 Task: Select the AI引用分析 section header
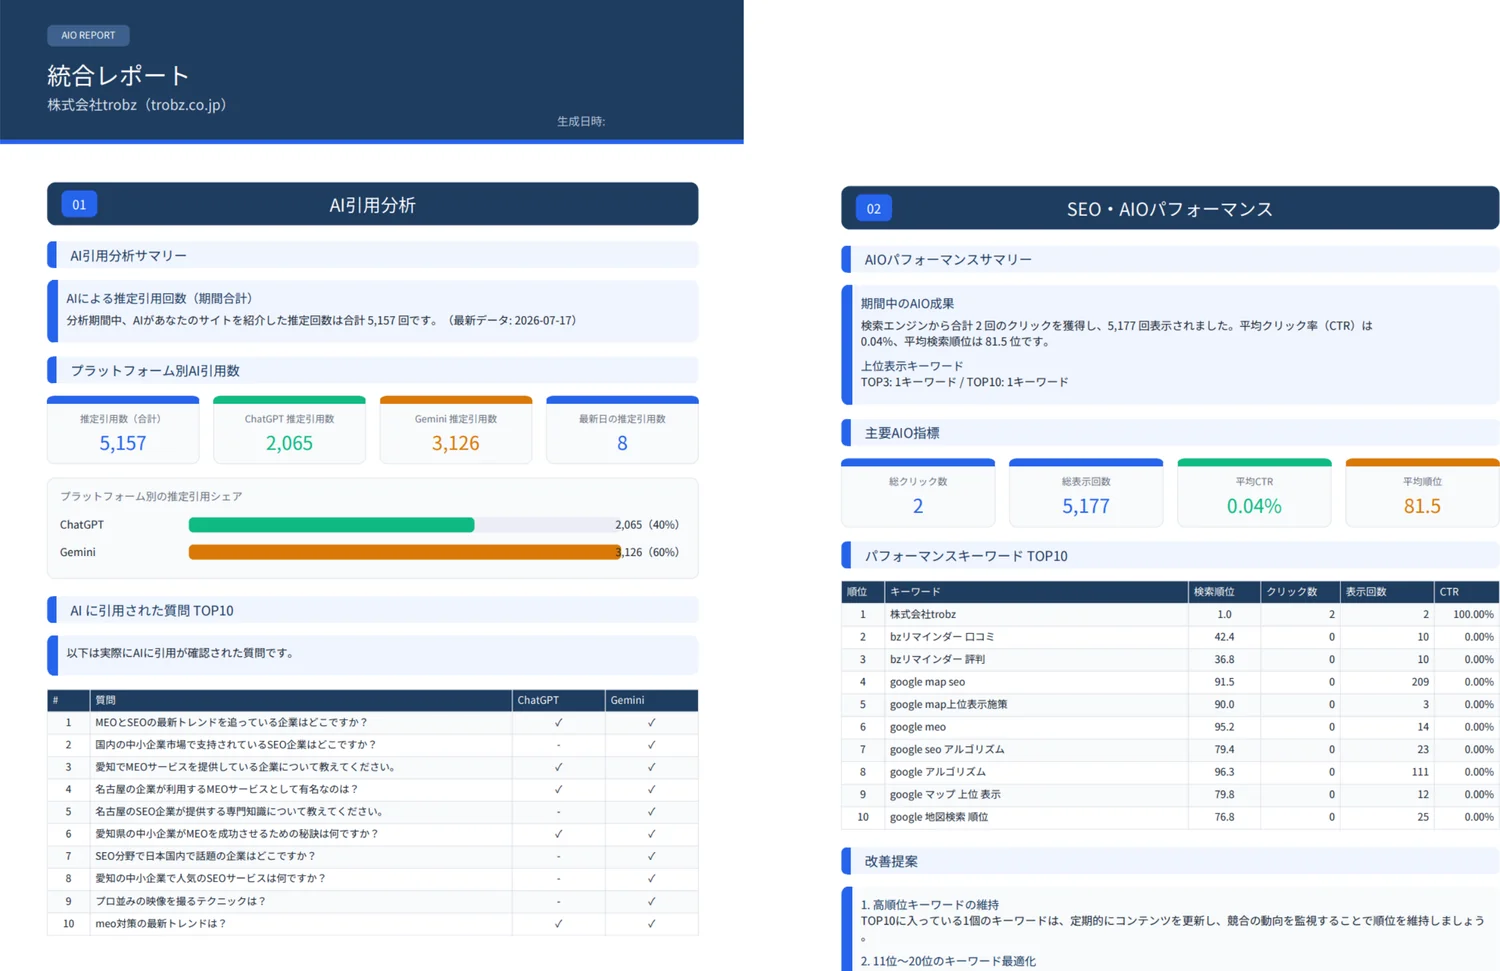point(372,204)
